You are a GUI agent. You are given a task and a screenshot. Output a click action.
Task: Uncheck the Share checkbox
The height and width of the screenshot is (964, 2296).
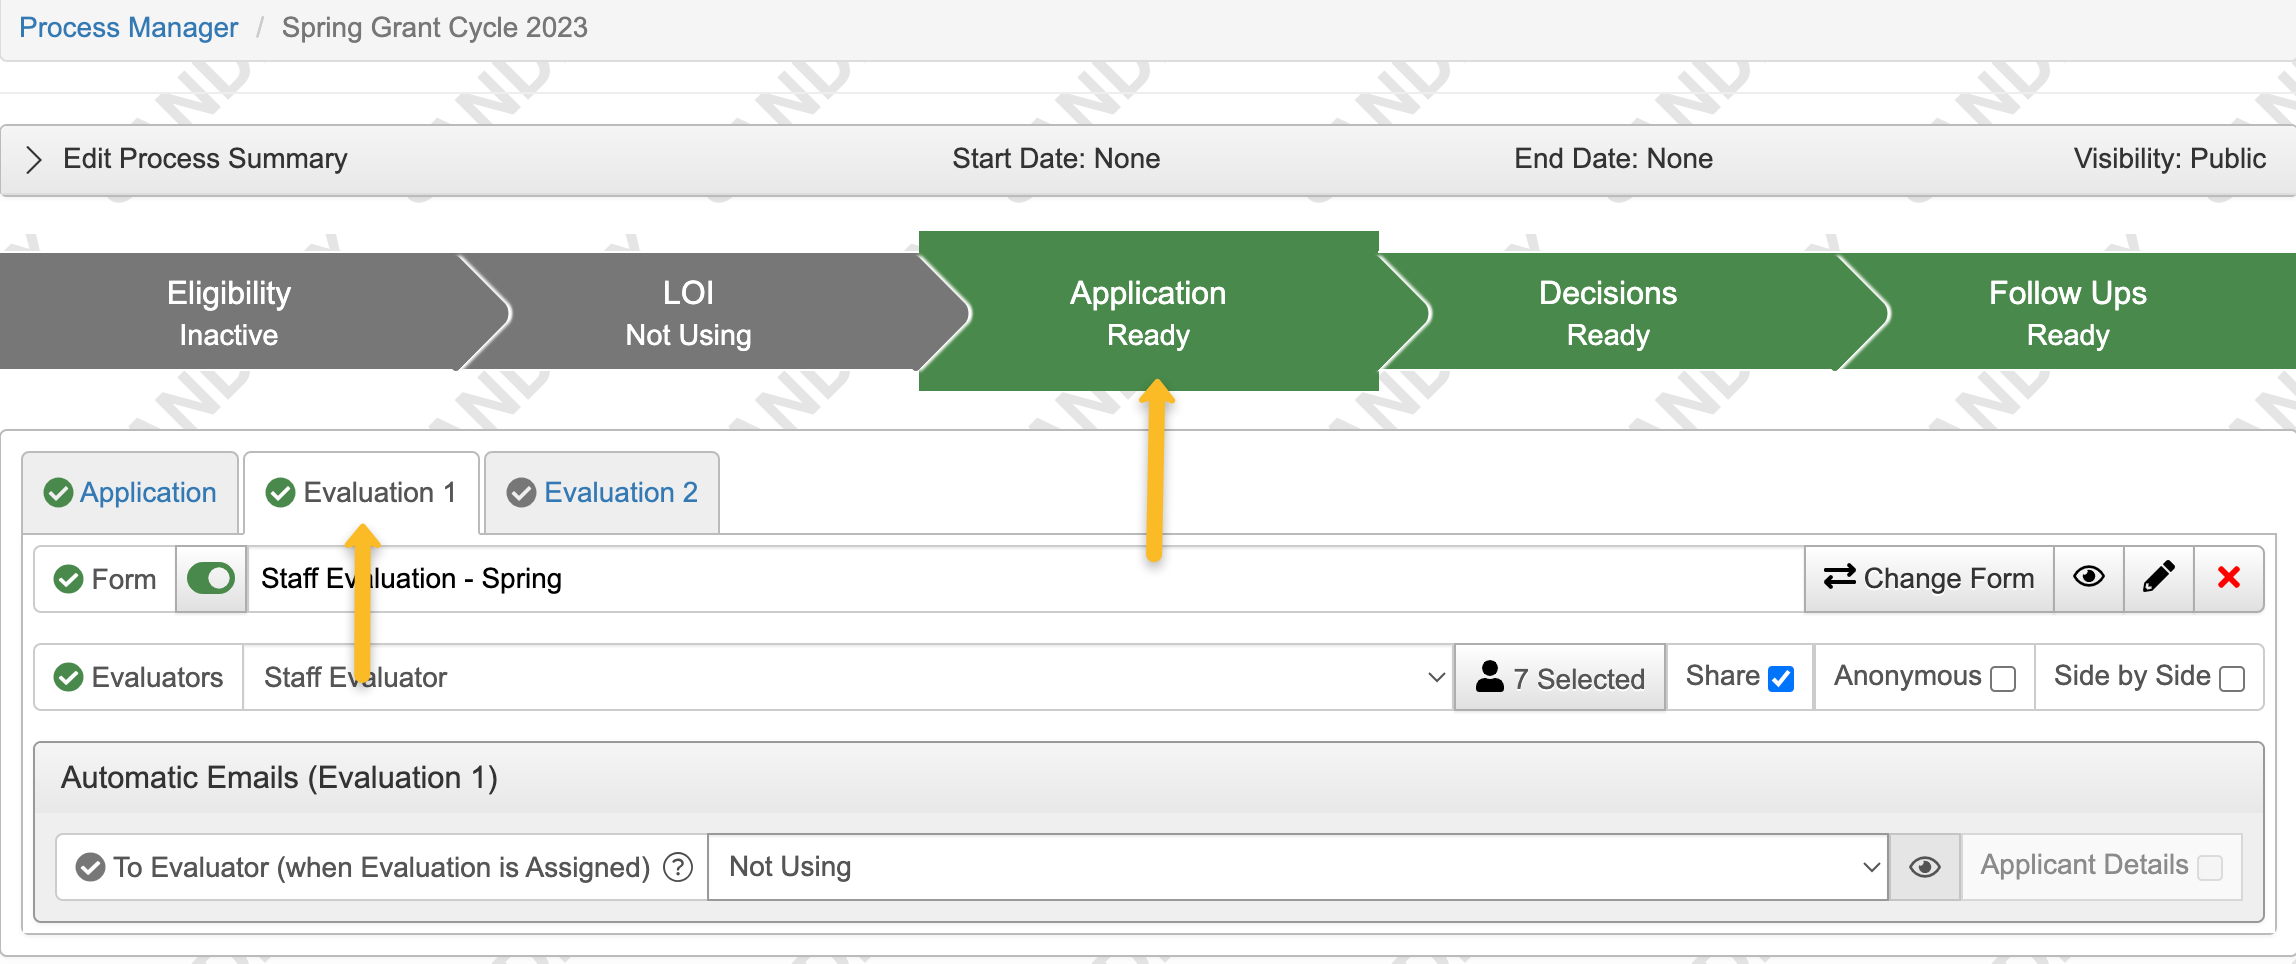pyautogui.click(x=1780, y=677)
